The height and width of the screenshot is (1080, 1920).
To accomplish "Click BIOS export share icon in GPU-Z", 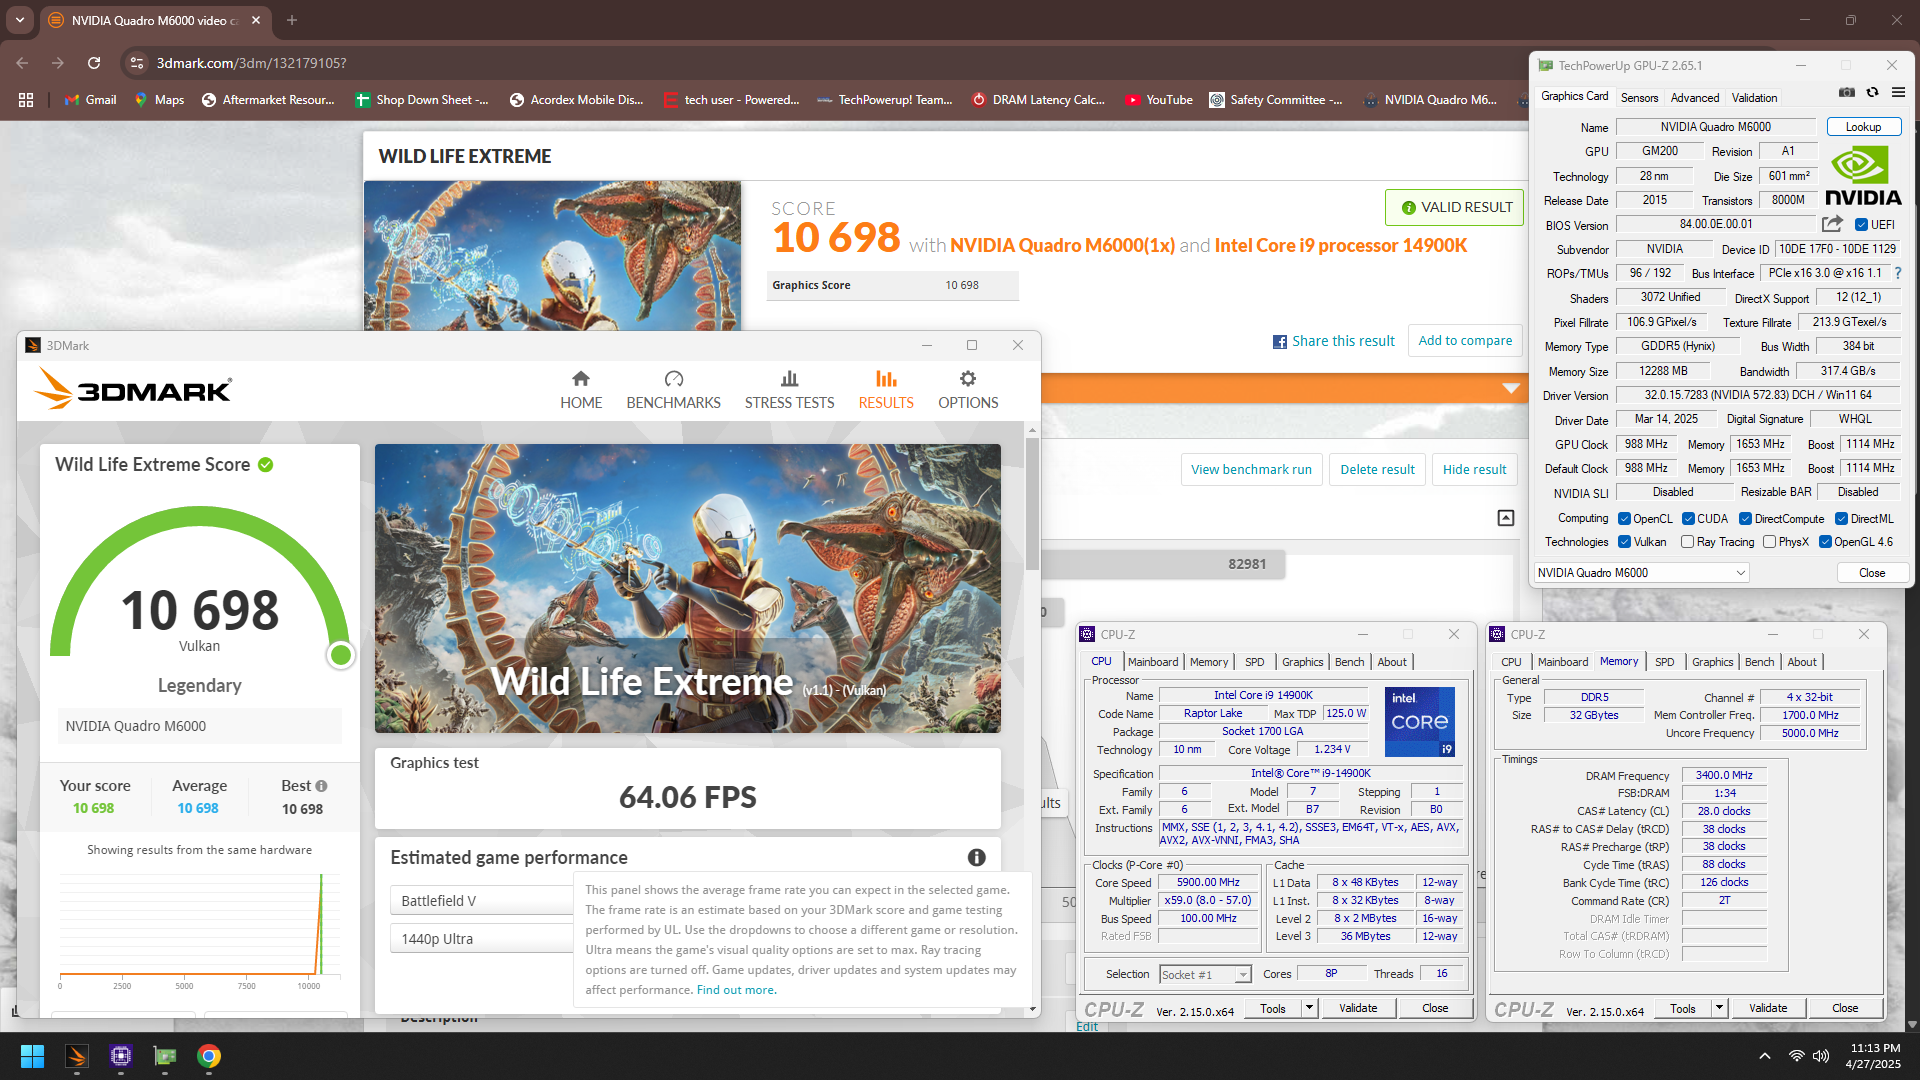I will 1832,224.
